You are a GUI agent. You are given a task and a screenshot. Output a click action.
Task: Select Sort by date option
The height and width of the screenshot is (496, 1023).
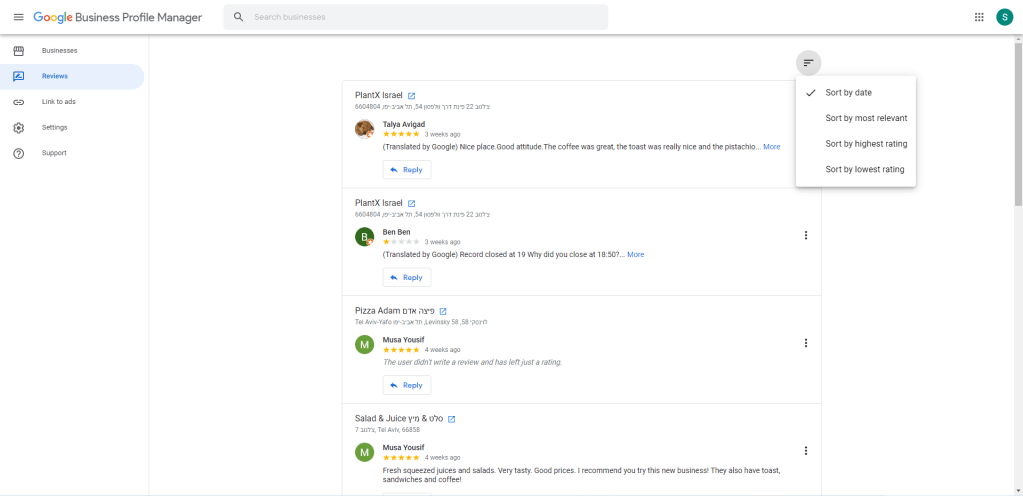click(x=848, y=93)
